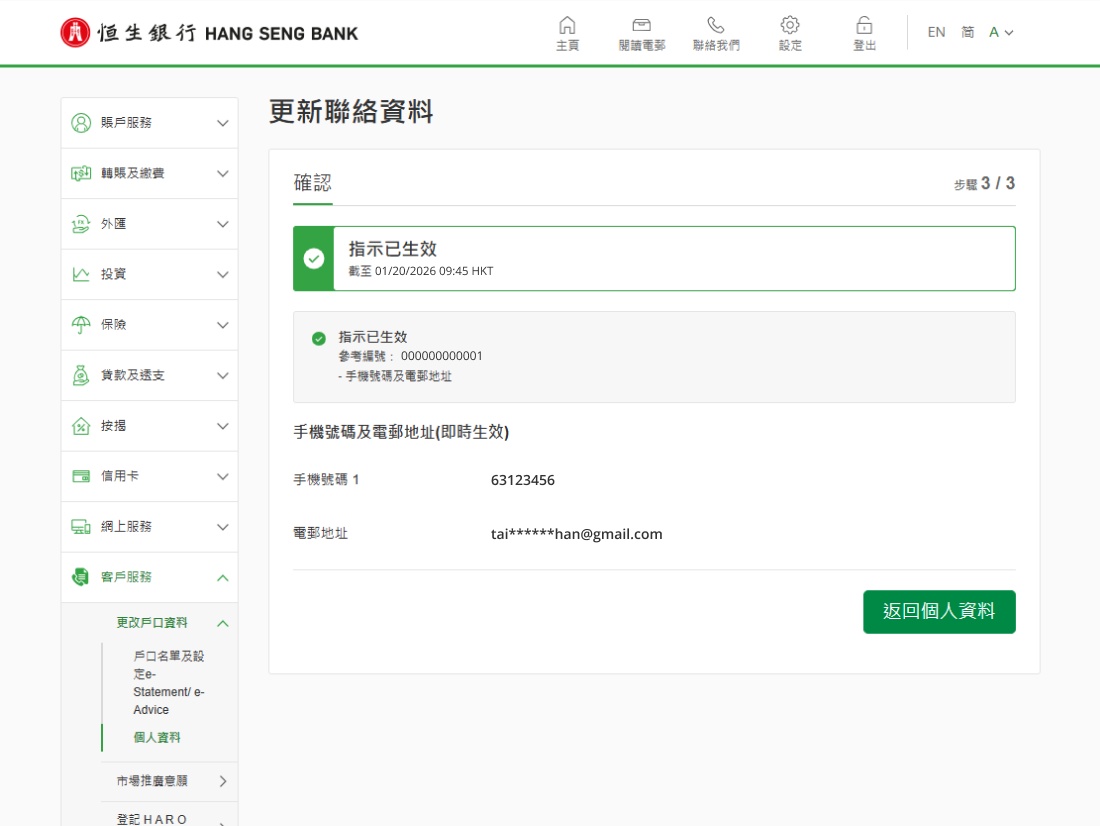Viewport: 1100px width, 826px height.
Task: Open settings gear icon in header
Action: click(790, 25)
